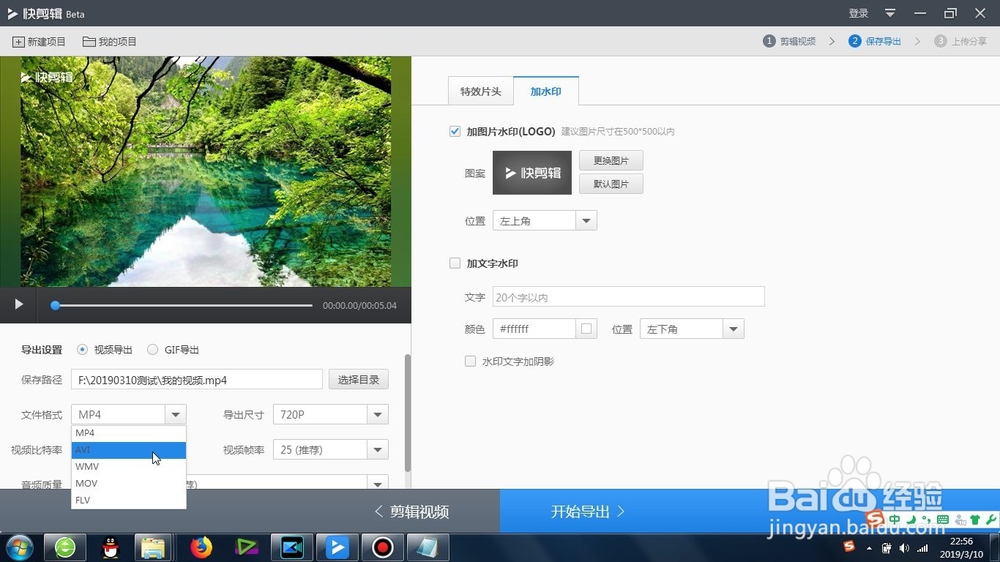Image resolution: width=1000 pixels, height=562 pixels.
Task: Open the 视频帧率 25 dropdown
Action: (x=330, y=450)
